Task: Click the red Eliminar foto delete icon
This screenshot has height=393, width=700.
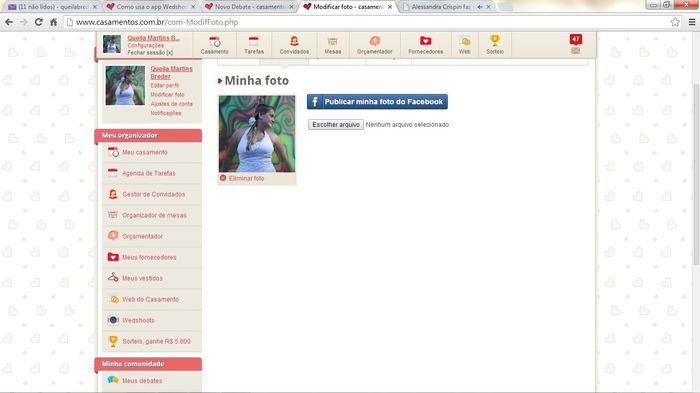Action: click(223, 178)
